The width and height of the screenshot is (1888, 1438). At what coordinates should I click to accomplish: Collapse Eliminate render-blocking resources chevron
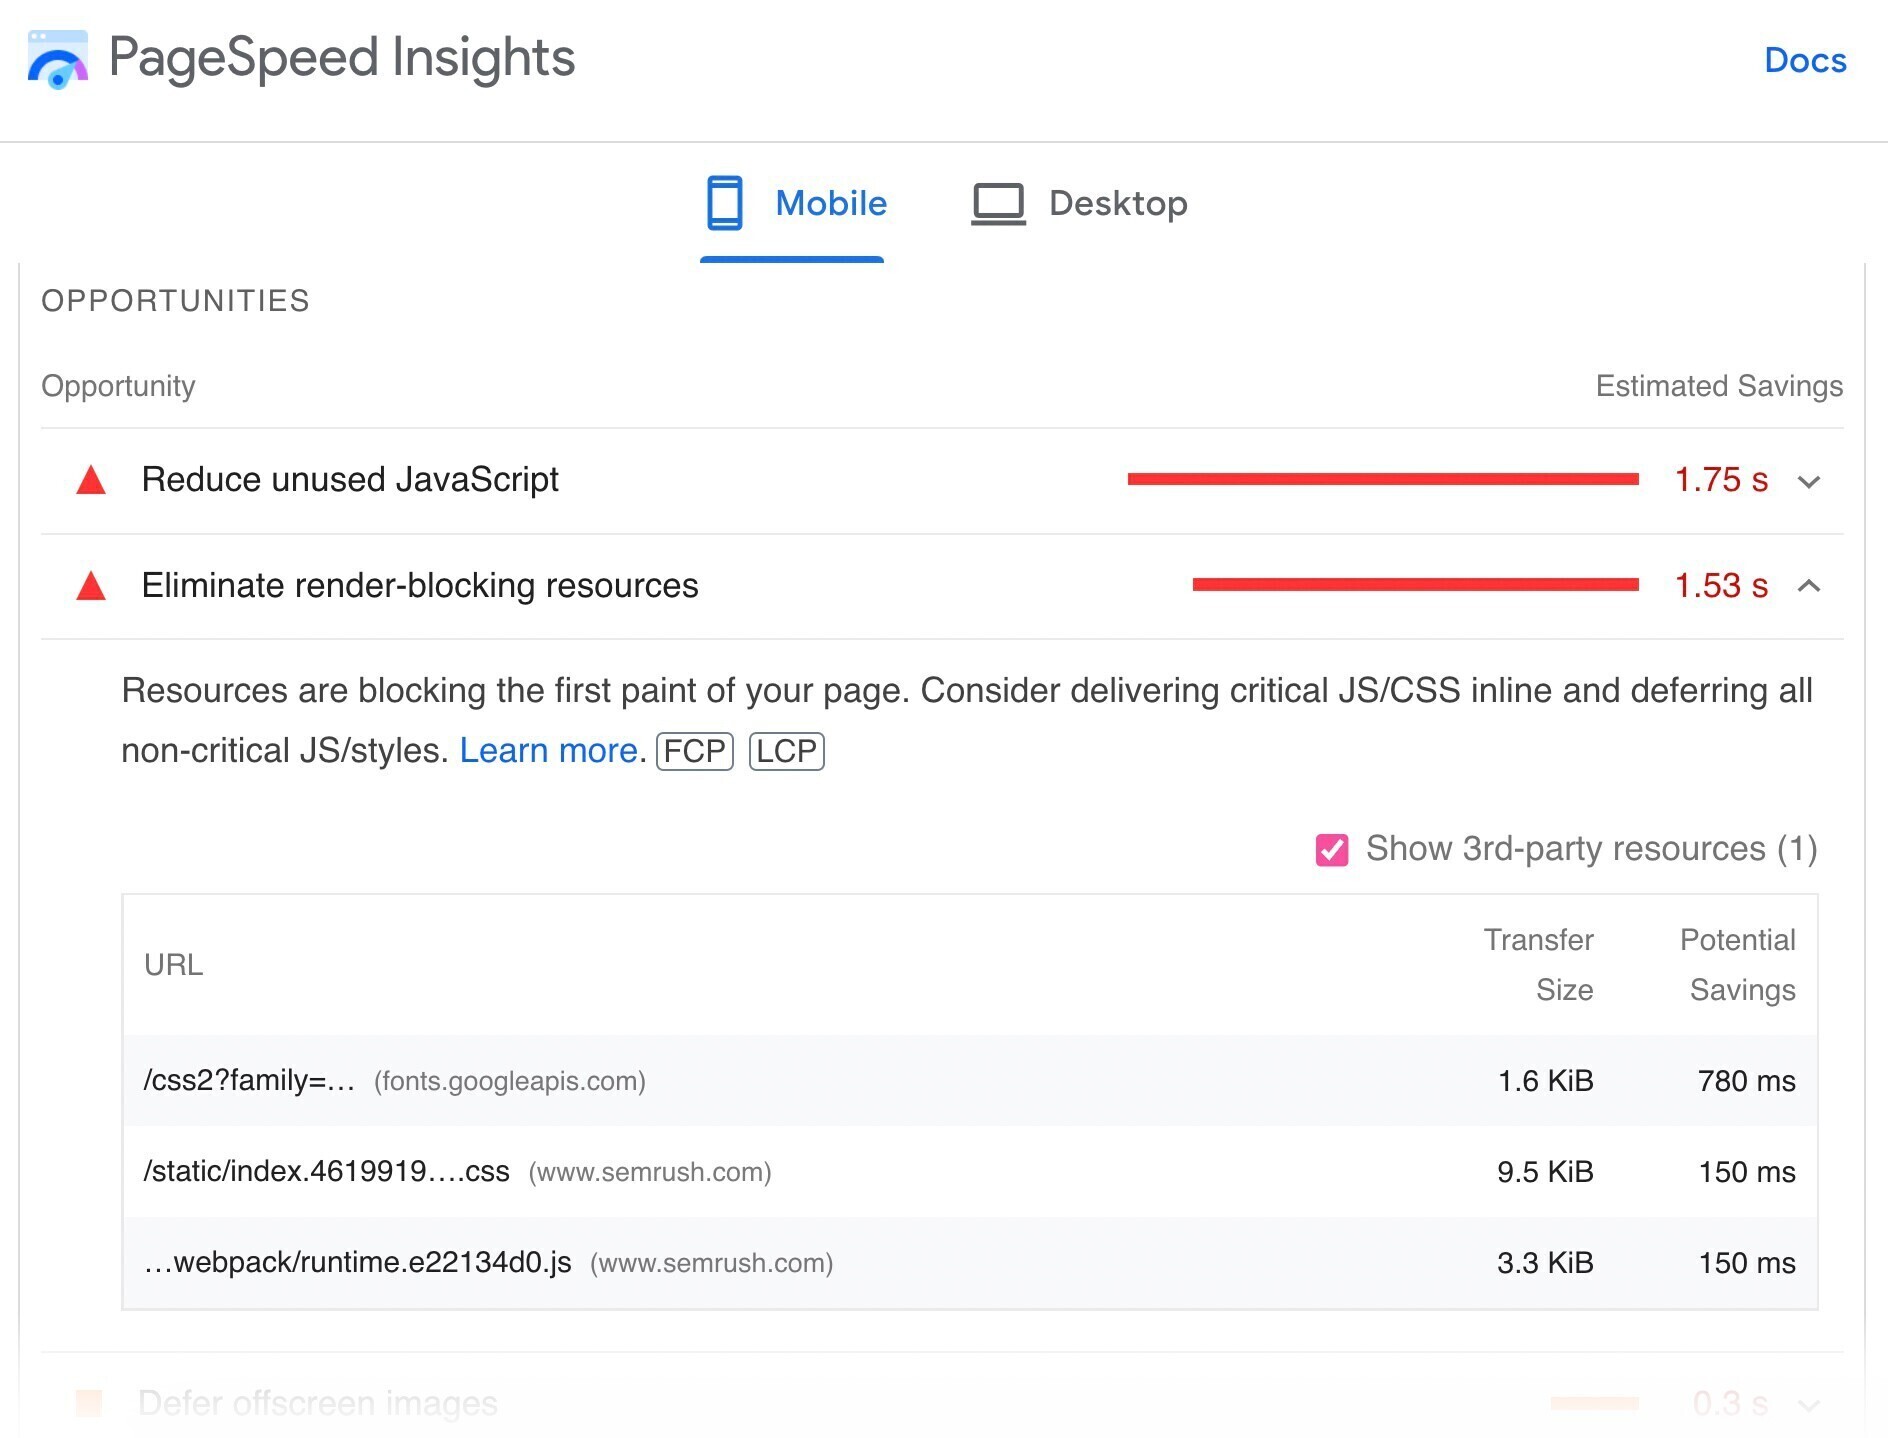point(1809,586)
